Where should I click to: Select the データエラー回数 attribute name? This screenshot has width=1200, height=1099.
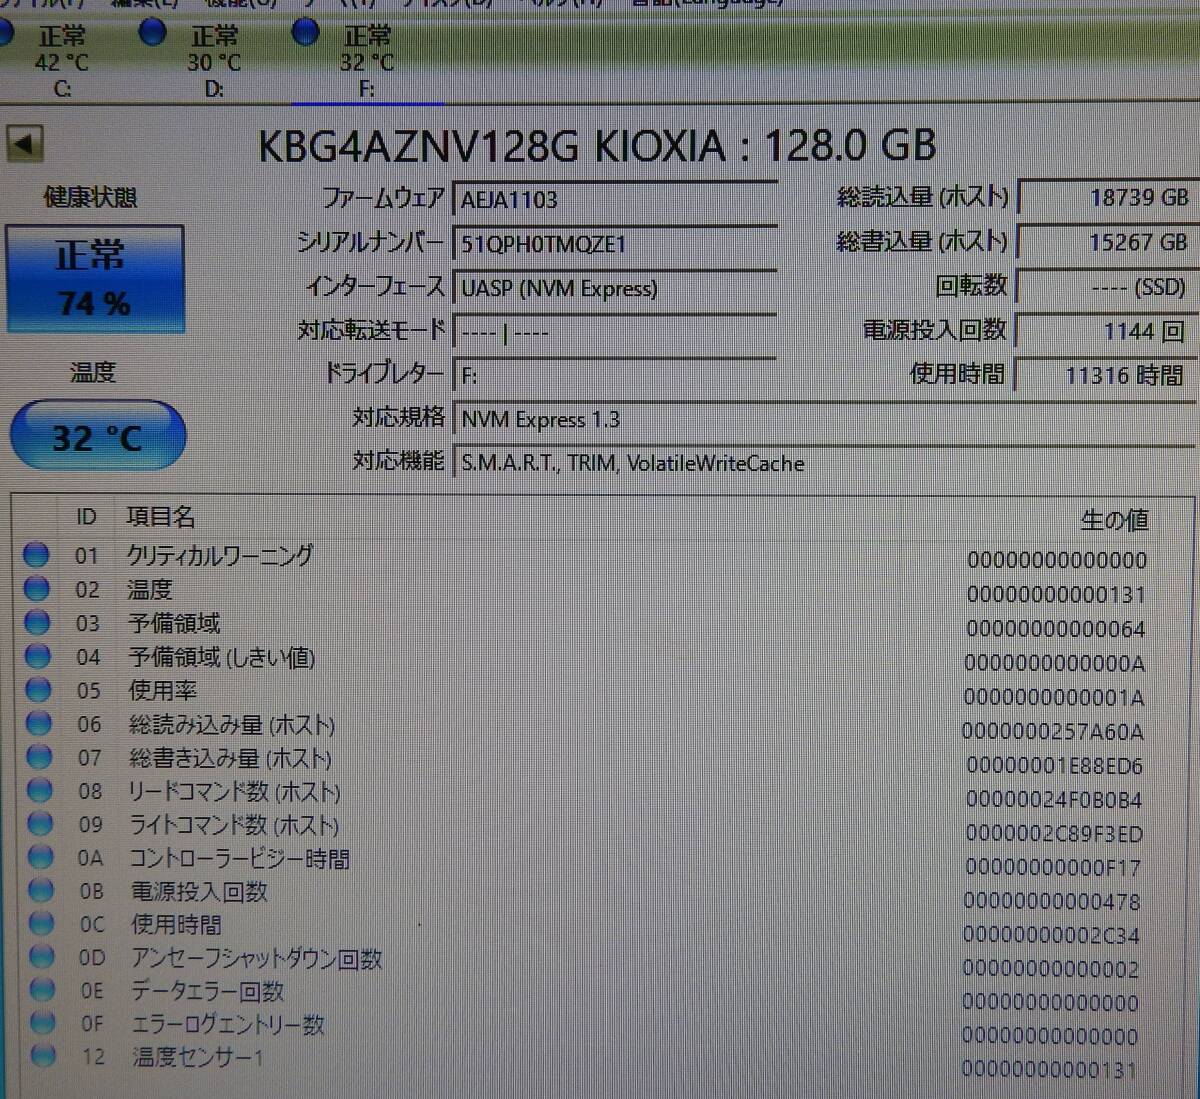pos(208,991)
